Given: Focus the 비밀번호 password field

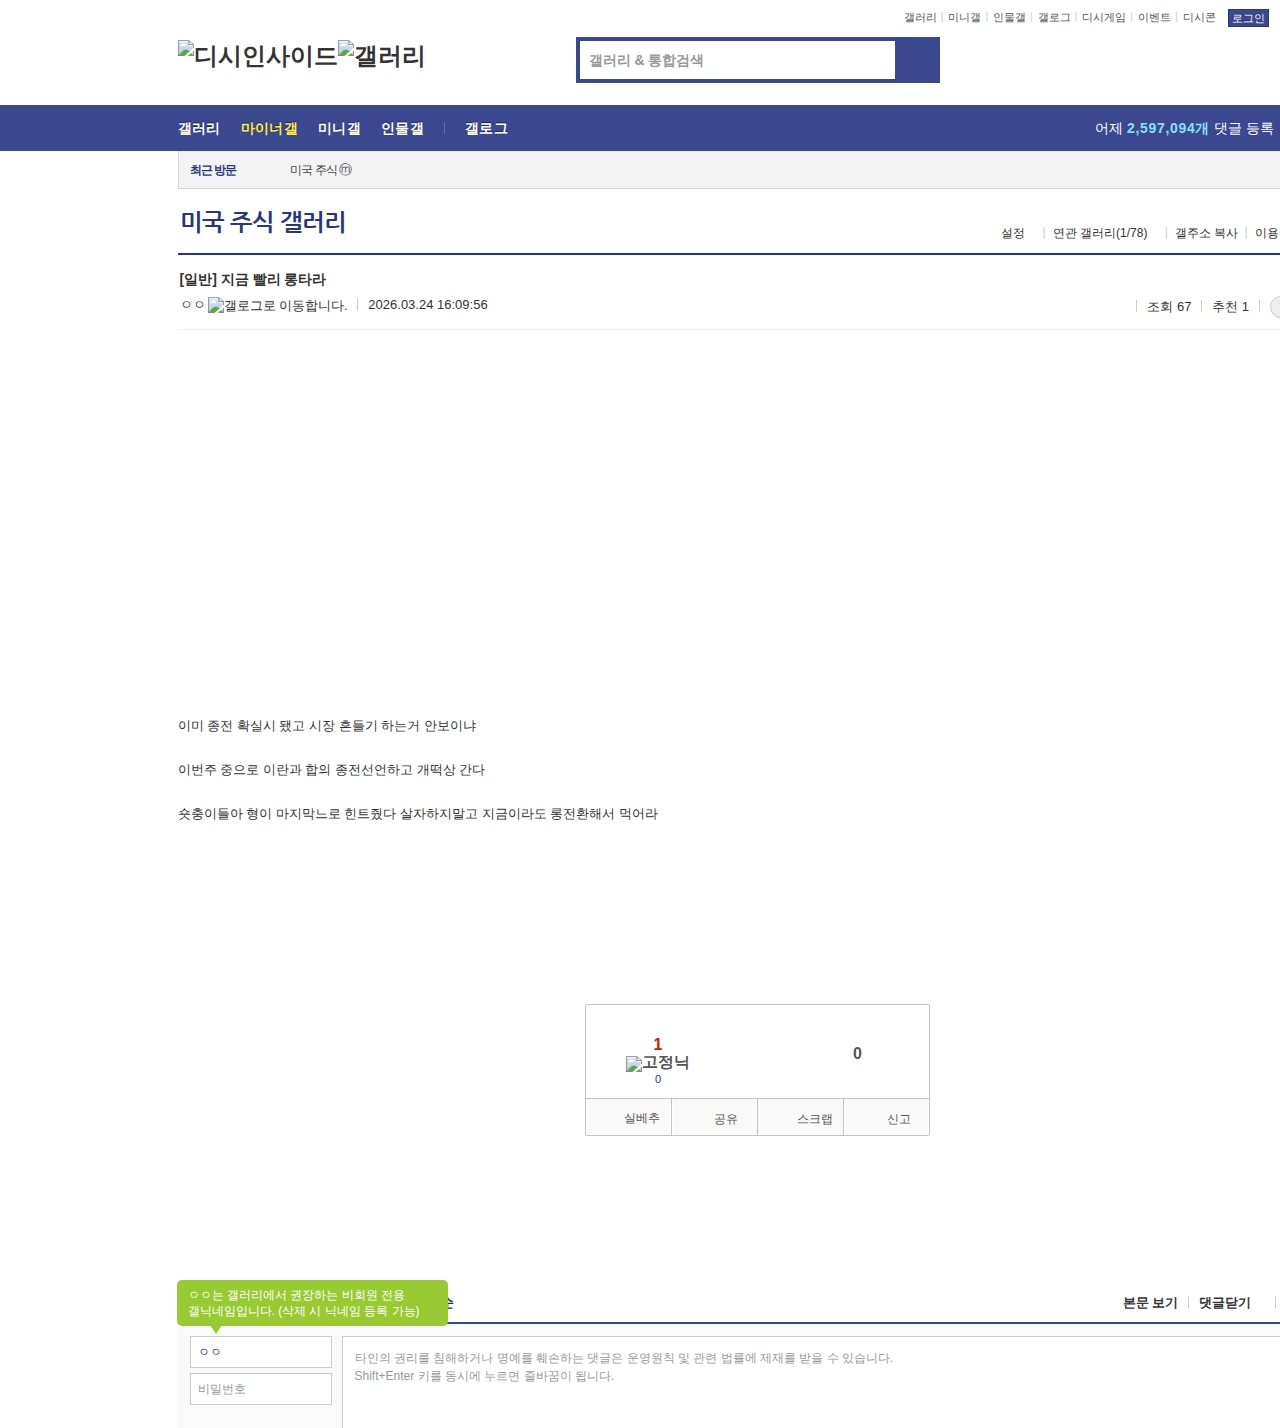Looking at the screenshot, I should (261, 1389).
